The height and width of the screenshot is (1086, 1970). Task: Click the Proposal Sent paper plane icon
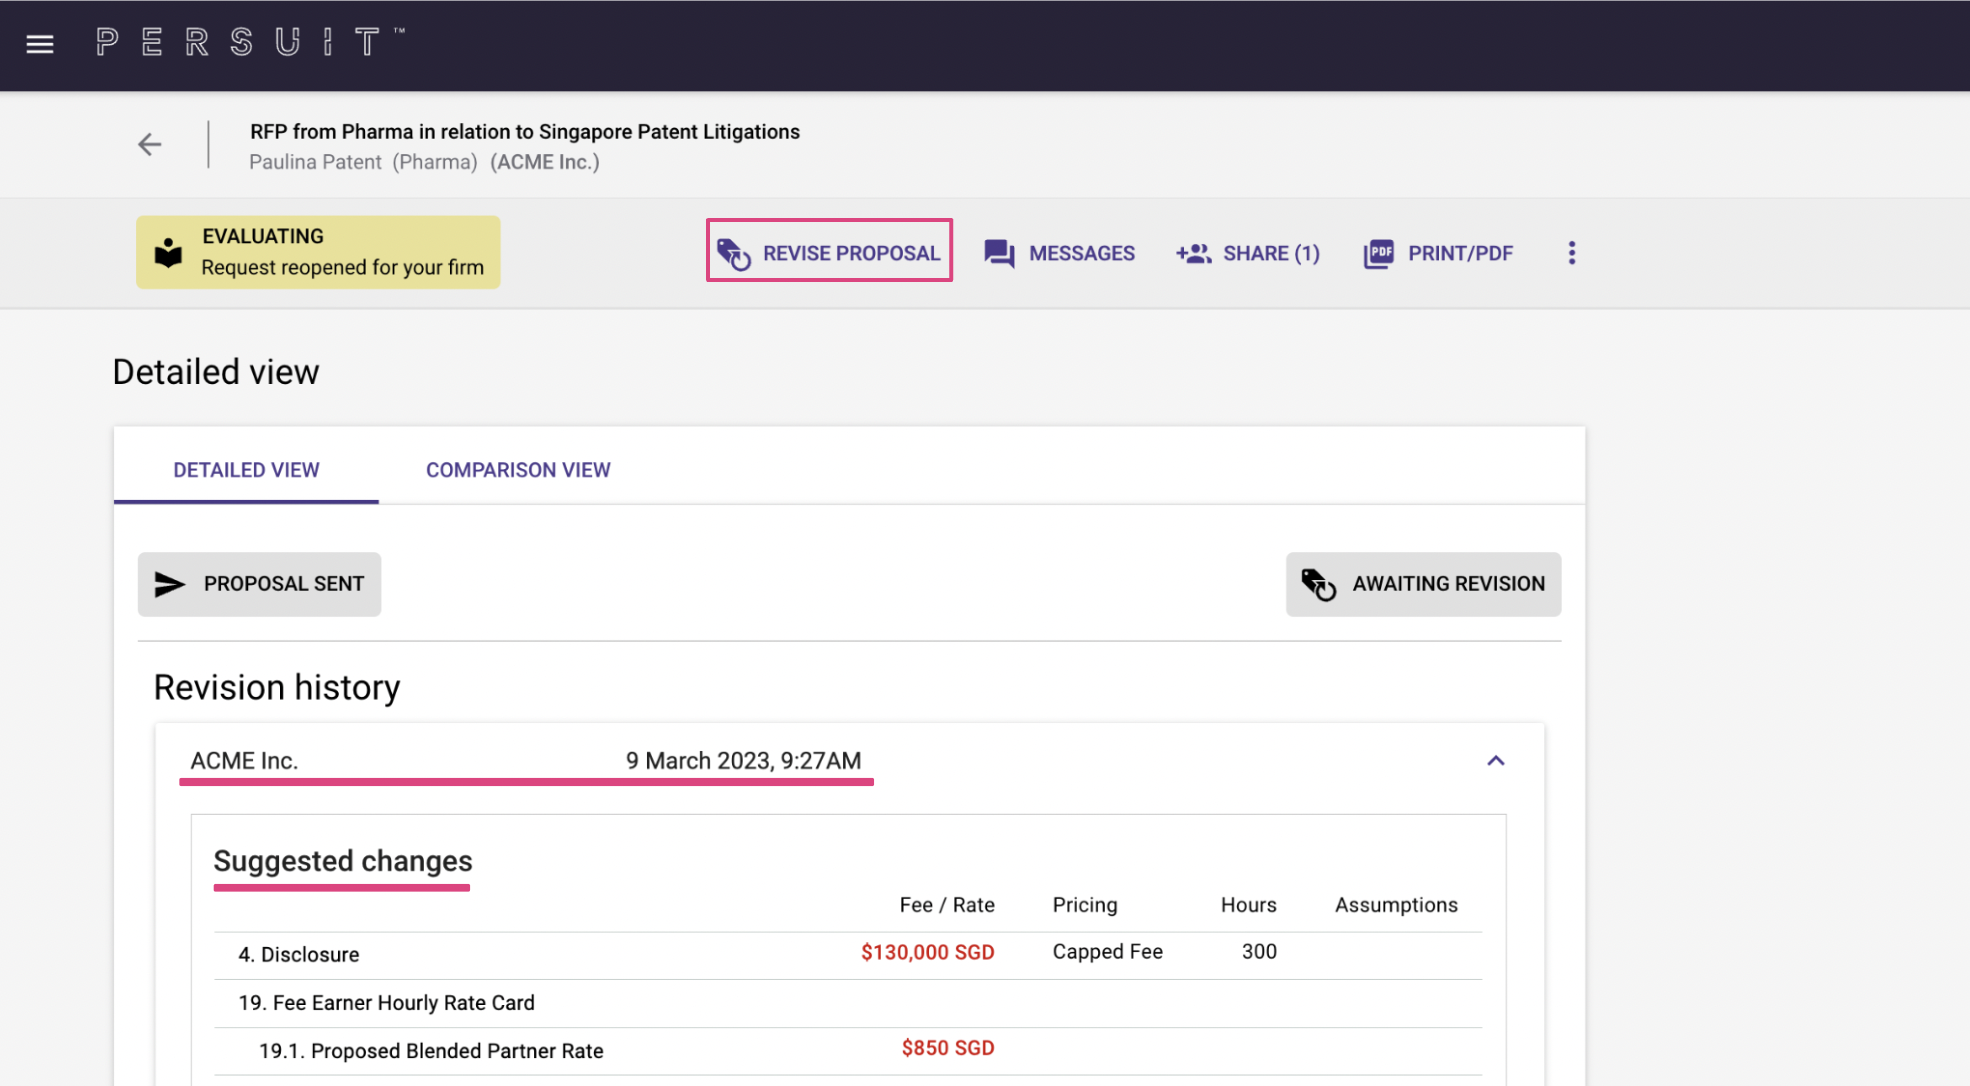170,584
